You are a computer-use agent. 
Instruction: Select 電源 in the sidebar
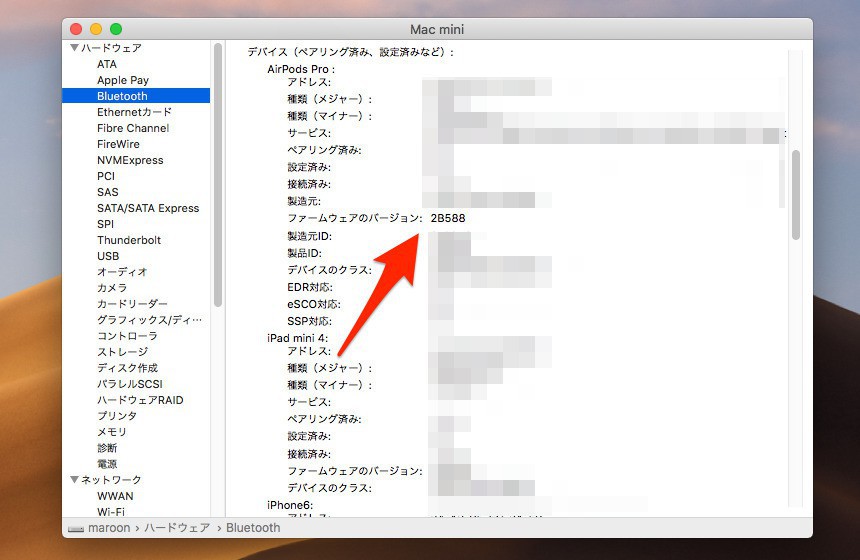[x=107, y=463]
